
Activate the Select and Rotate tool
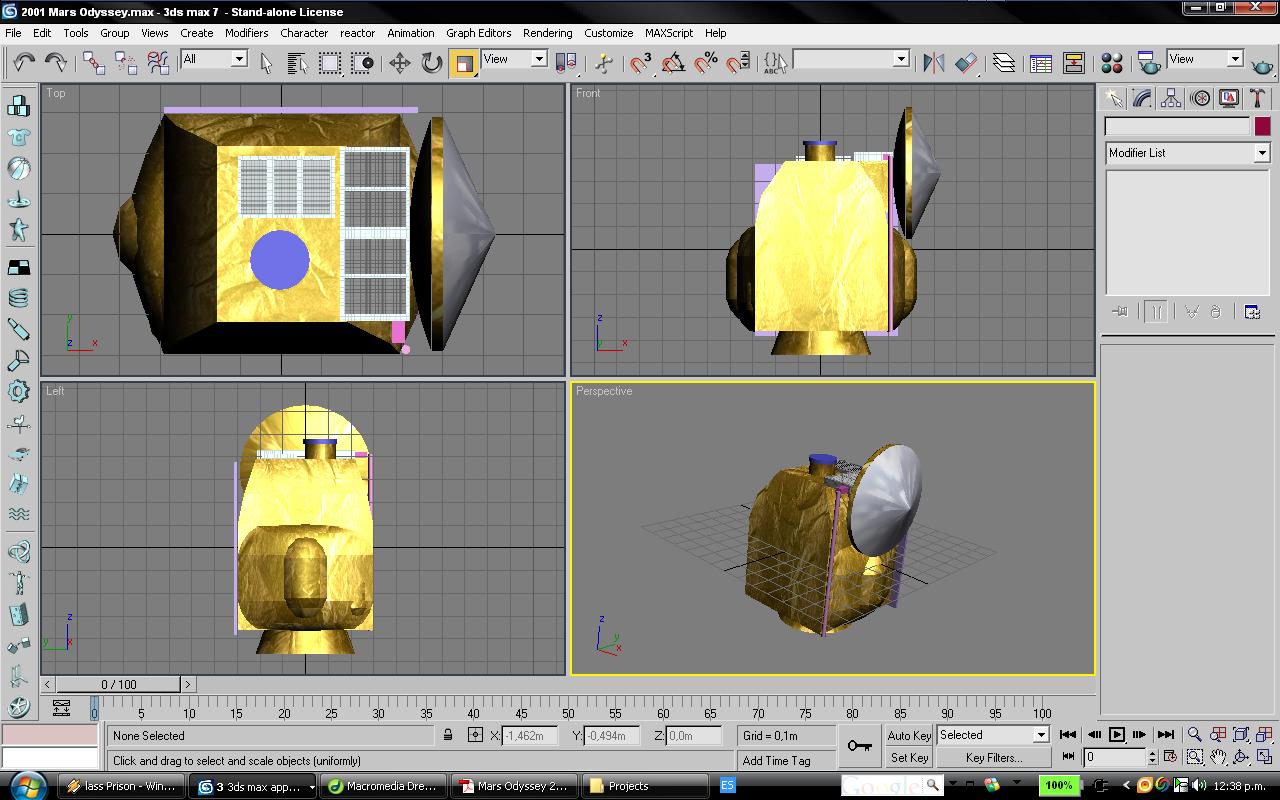pos(432,63)
